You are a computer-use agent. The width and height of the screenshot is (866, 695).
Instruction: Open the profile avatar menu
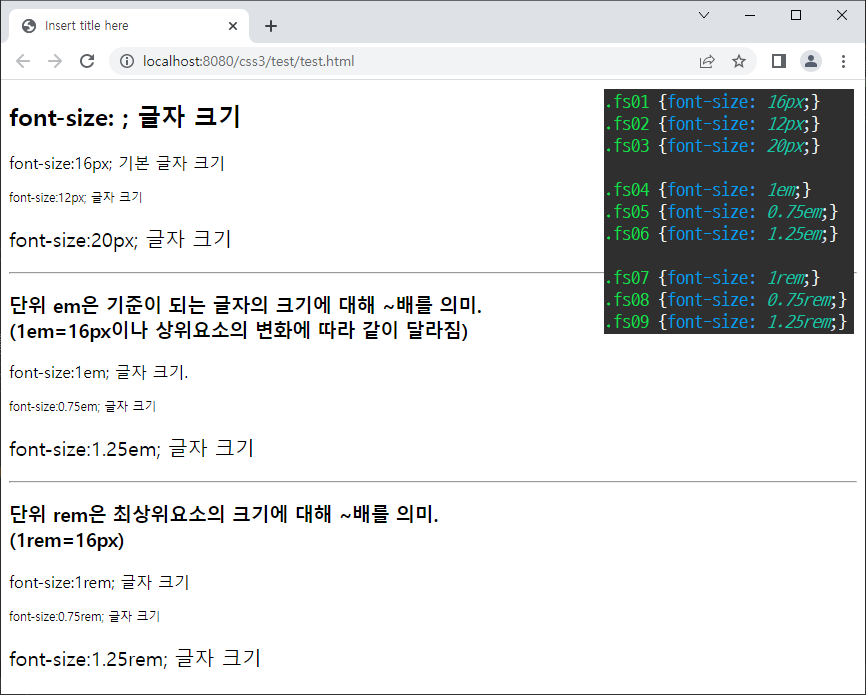pyautogui.click(x=811, y=61)
